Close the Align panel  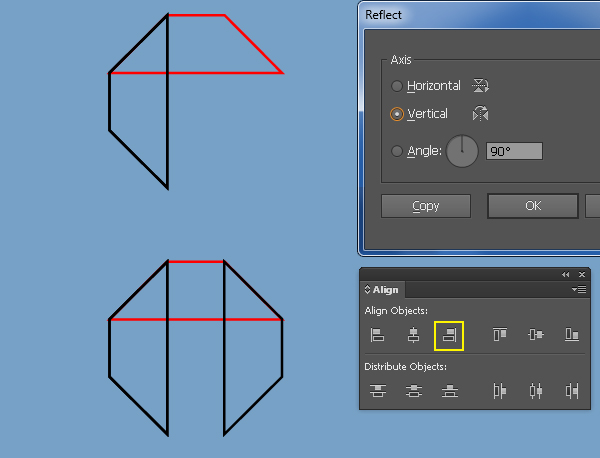[x=582, y=274]
